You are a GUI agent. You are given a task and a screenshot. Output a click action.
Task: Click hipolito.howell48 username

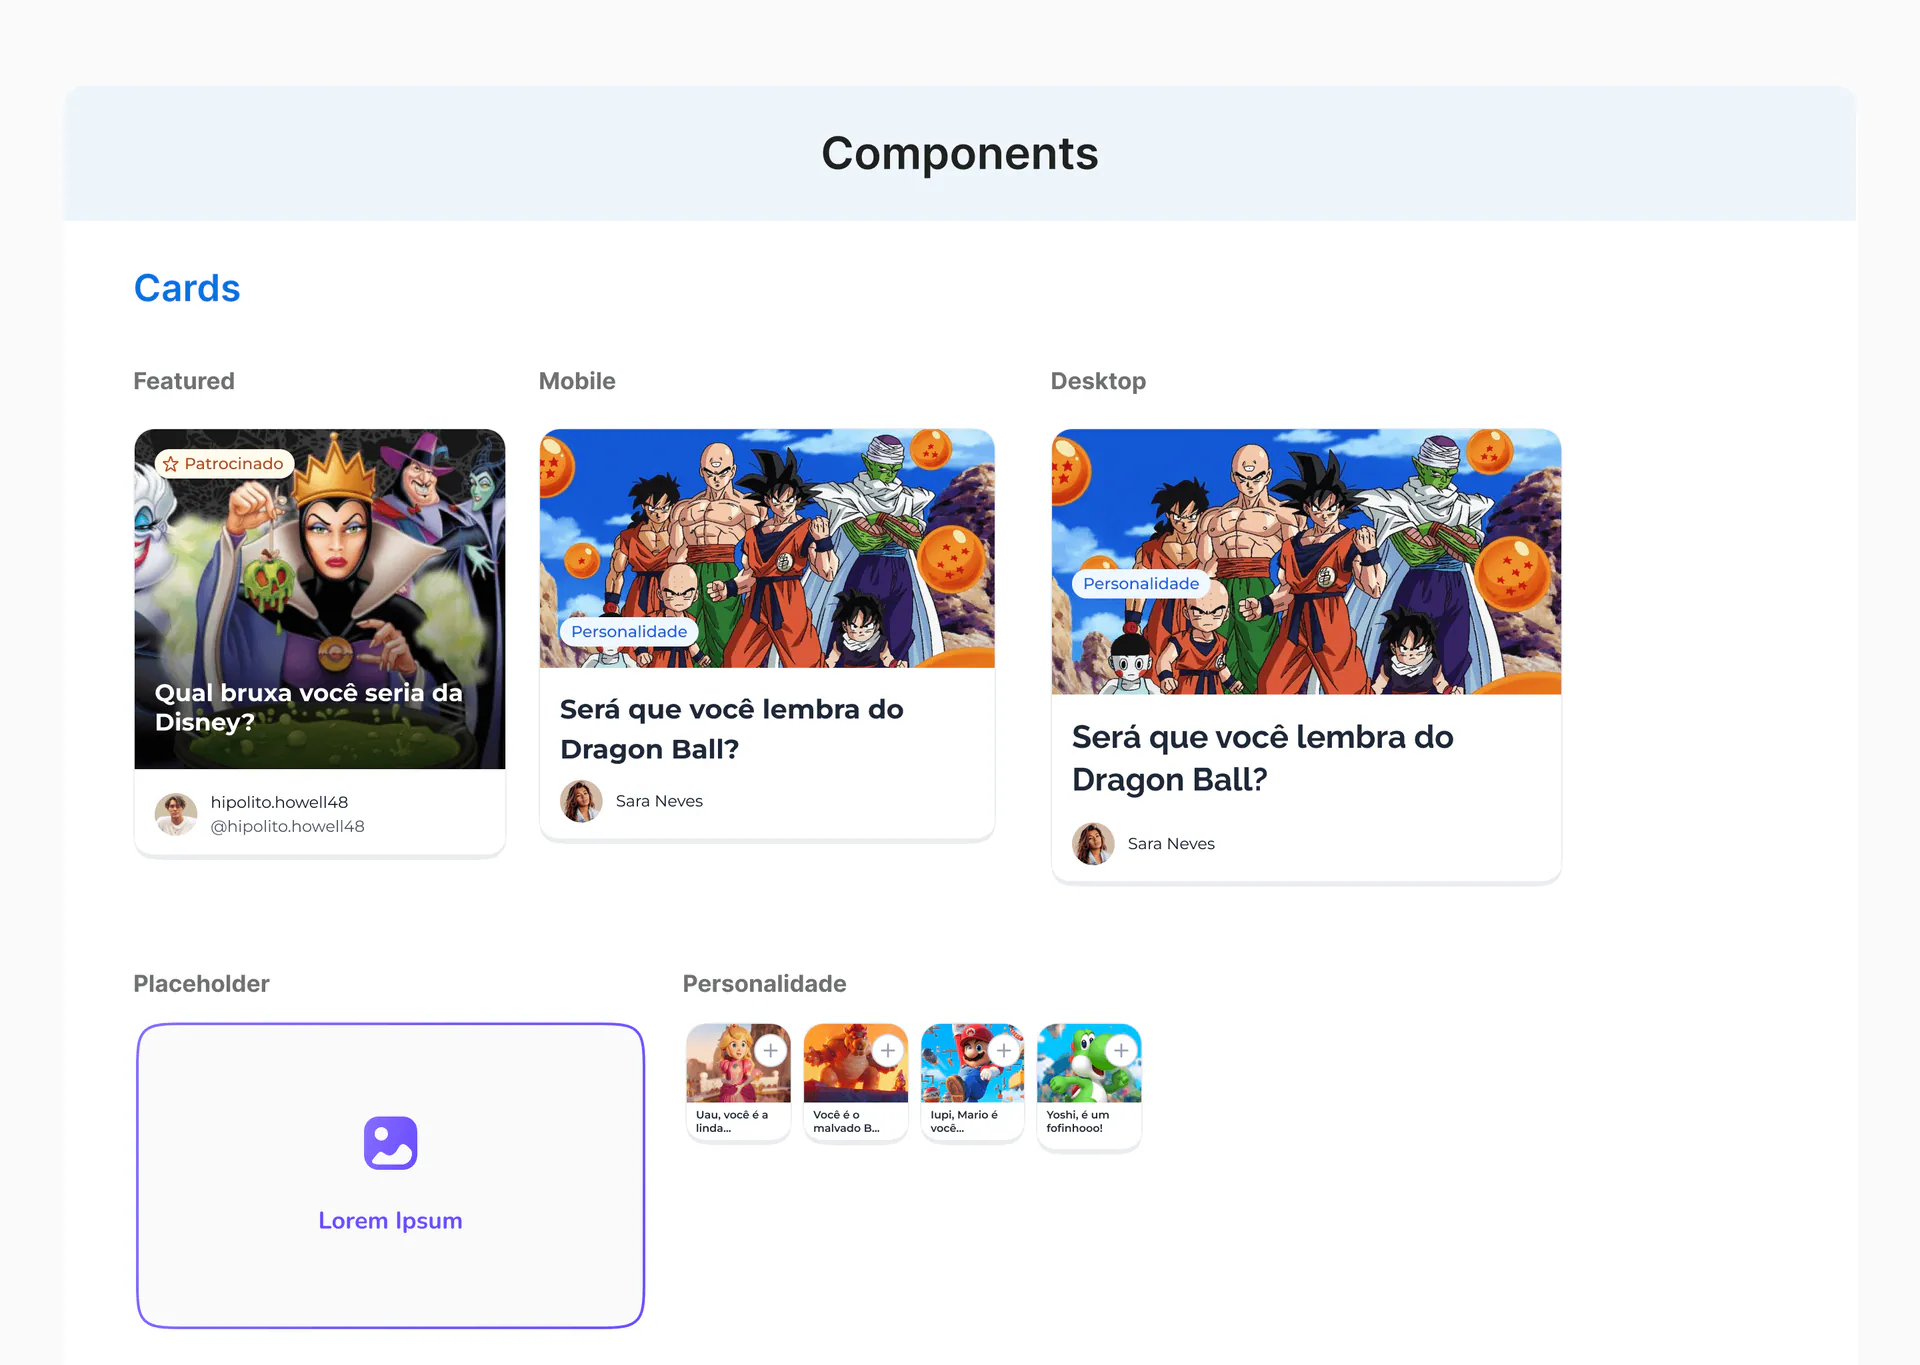279,802
